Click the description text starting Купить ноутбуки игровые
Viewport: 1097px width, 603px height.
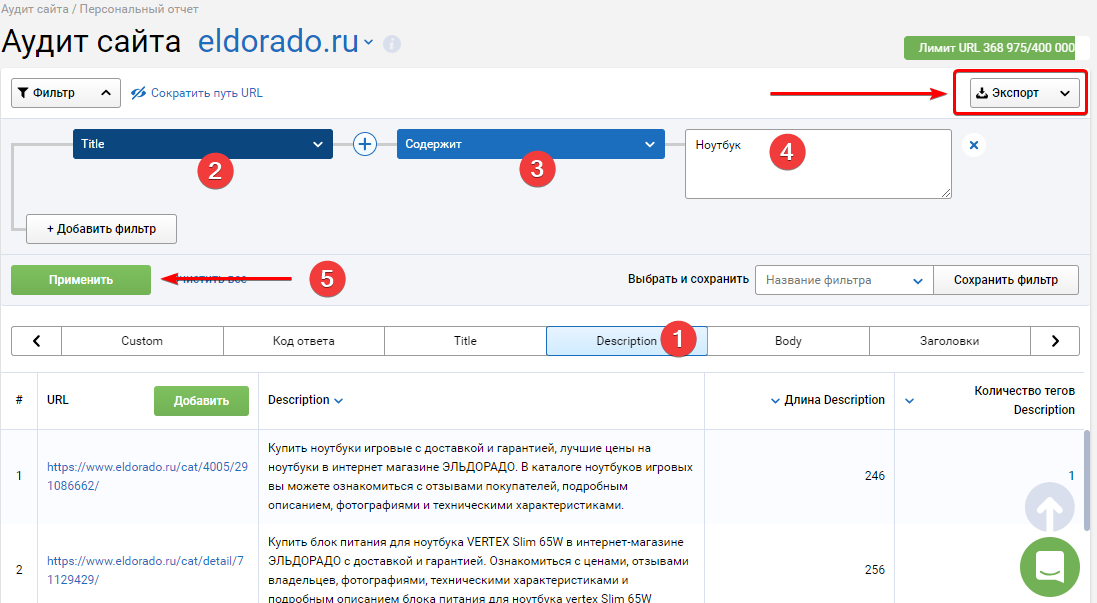481,476
